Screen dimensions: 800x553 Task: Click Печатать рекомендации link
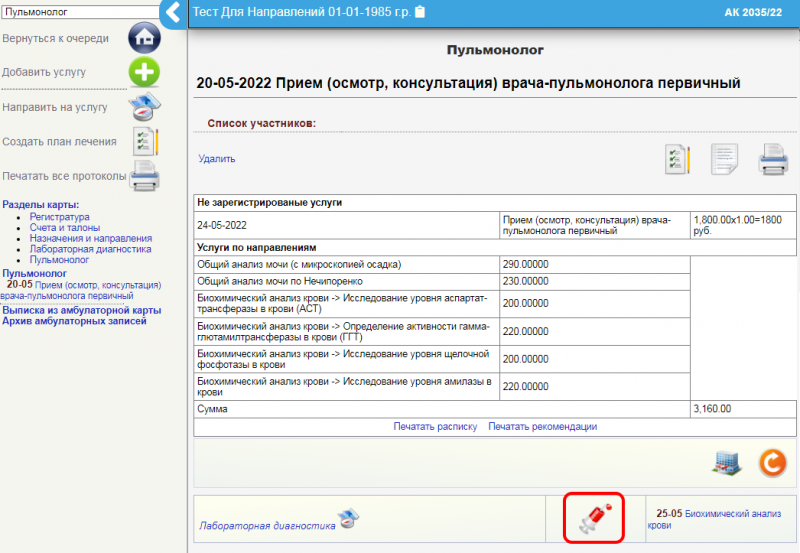coord(542,427)
